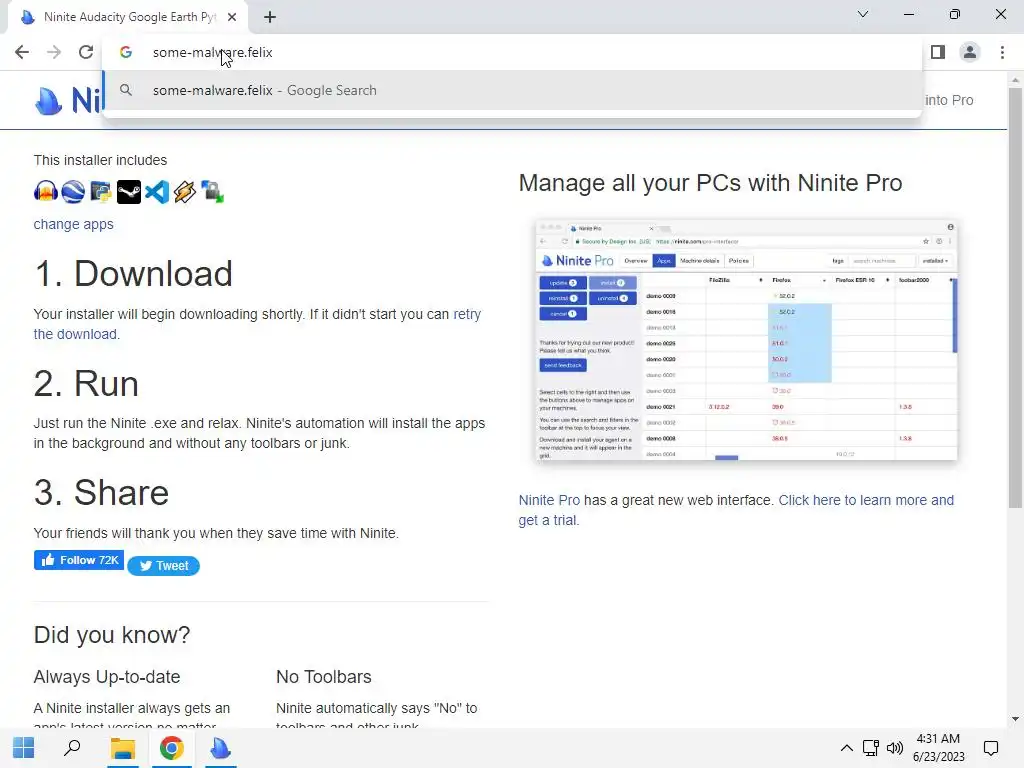The width and height of the screenshot is (1024, 768).
Task: Click the Ninite taskbar icon
Action: pyautogui.click(x=220, y=748)
